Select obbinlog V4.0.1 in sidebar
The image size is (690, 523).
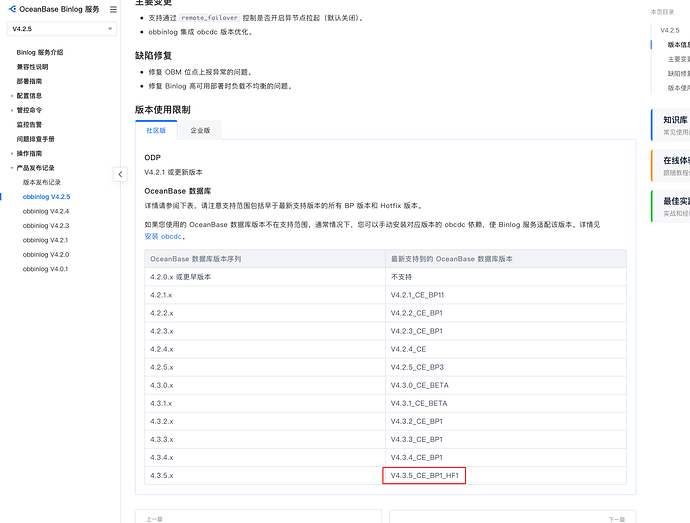click(45, 269)
